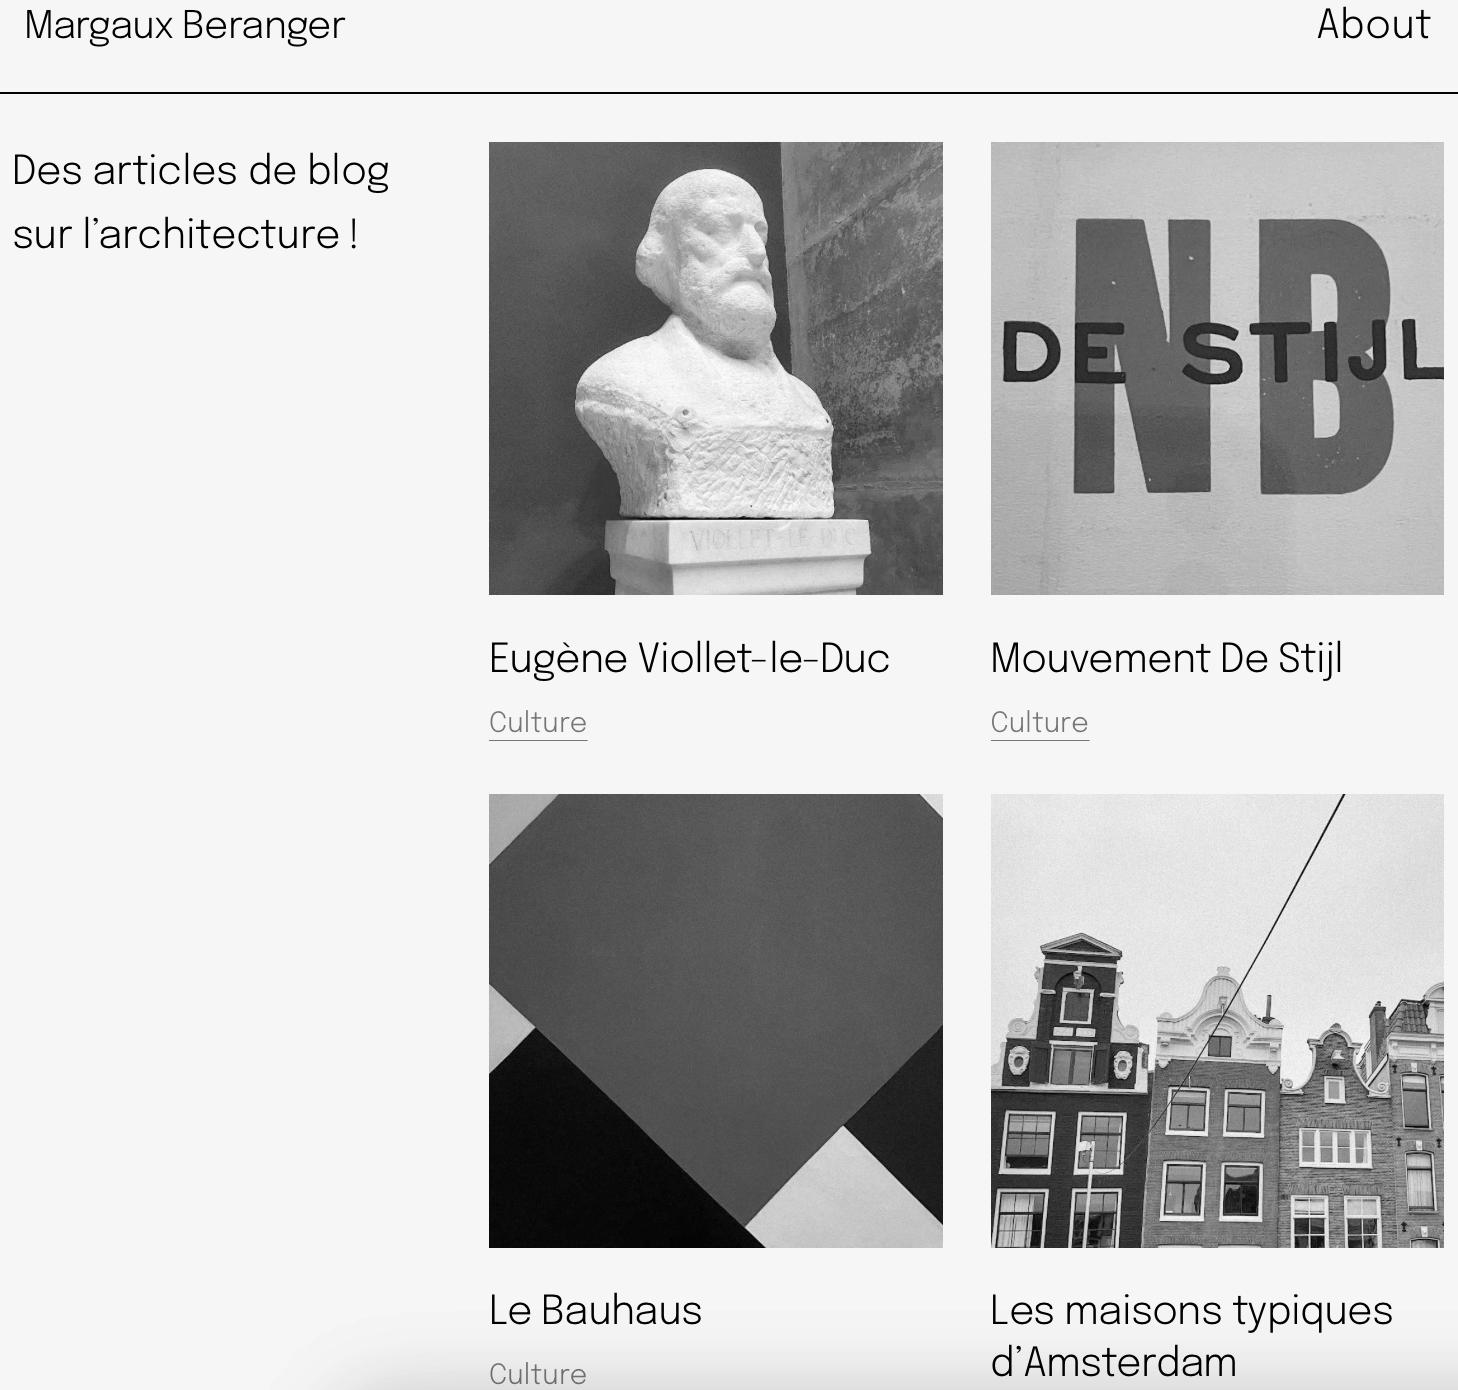The width and height of the screenshot is (1458, 1390).
Task: Click the black DE STIJL lettering on poster
Action: tap(1222, 352)
